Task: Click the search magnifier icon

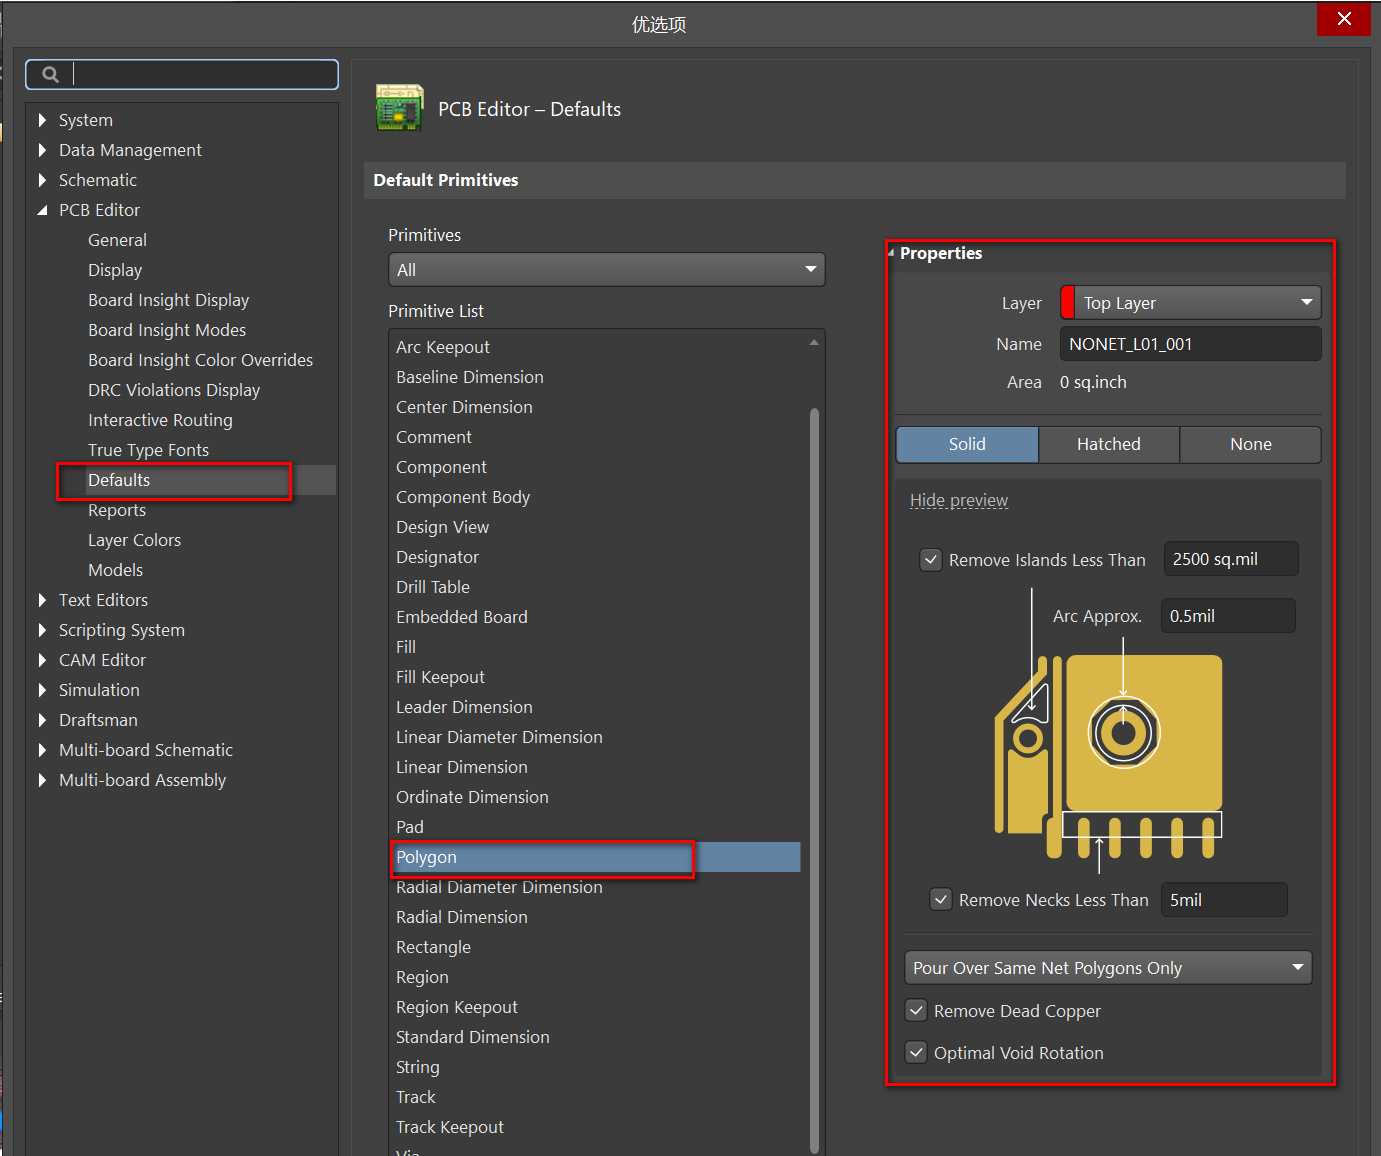Action: tap(50, 74)
